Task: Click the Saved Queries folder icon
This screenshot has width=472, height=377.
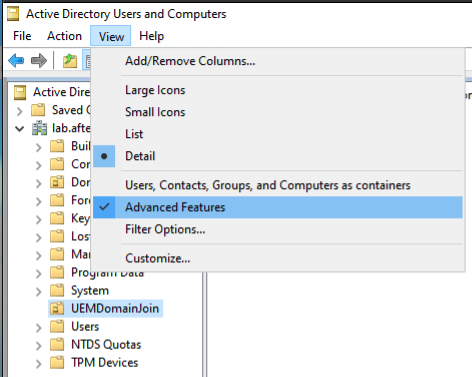Action: tap(38, 110)
